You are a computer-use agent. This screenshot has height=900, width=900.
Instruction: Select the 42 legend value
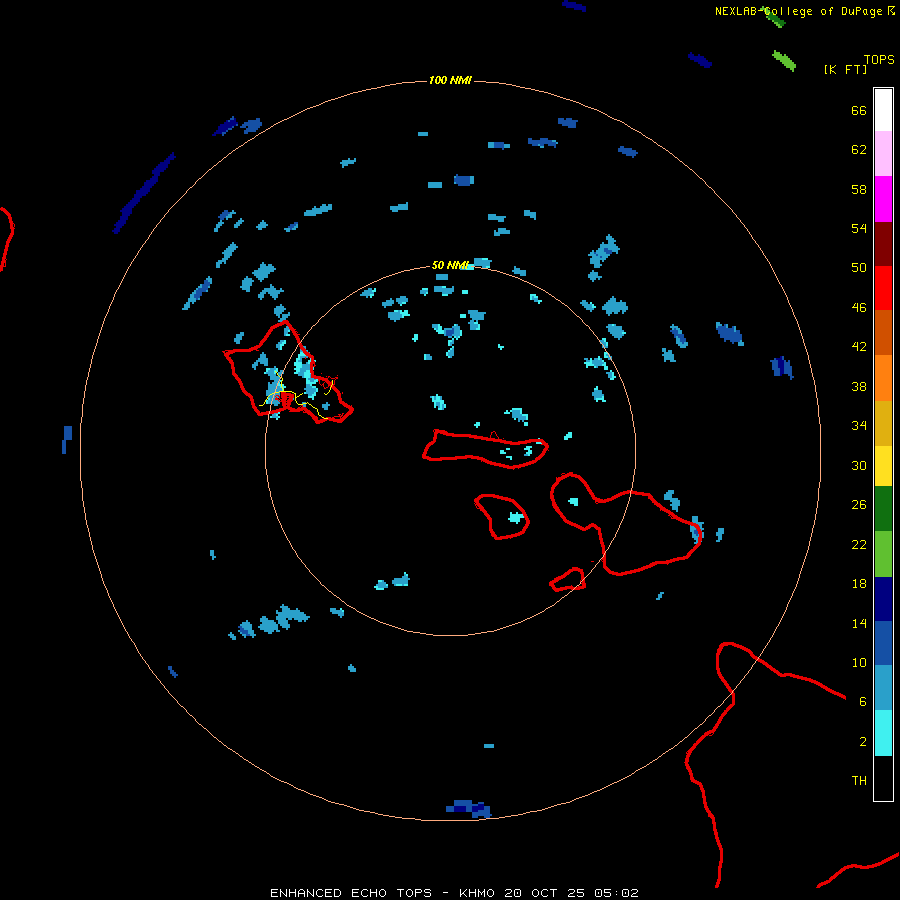[x=859, y=347]
